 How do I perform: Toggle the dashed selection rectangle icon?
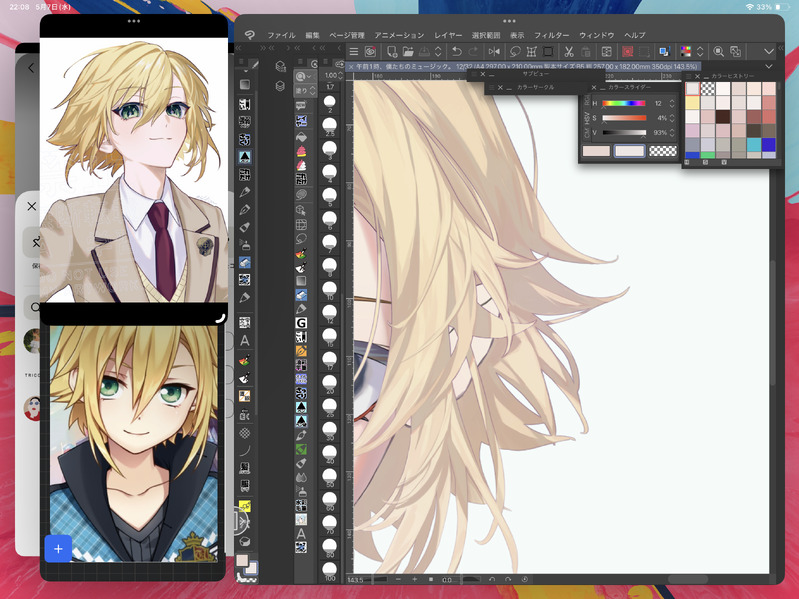pyautogui.click(x=644, y=51)
